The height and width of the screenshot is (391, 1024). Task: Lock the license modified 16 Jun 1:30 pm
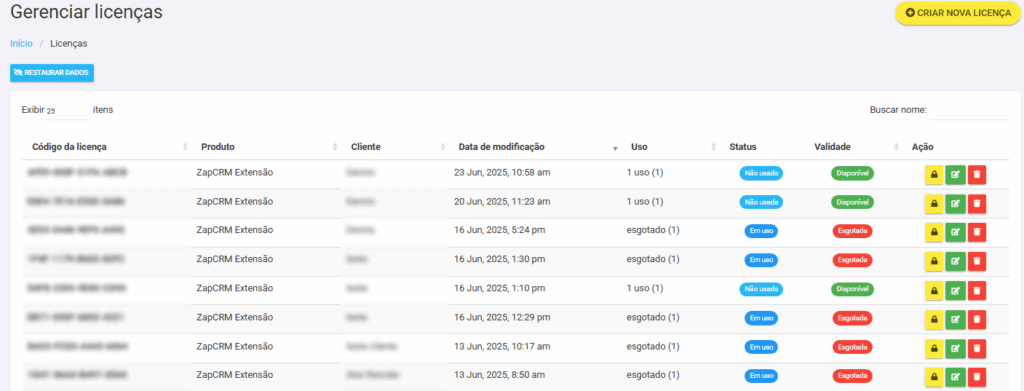[x=934, y=261]
